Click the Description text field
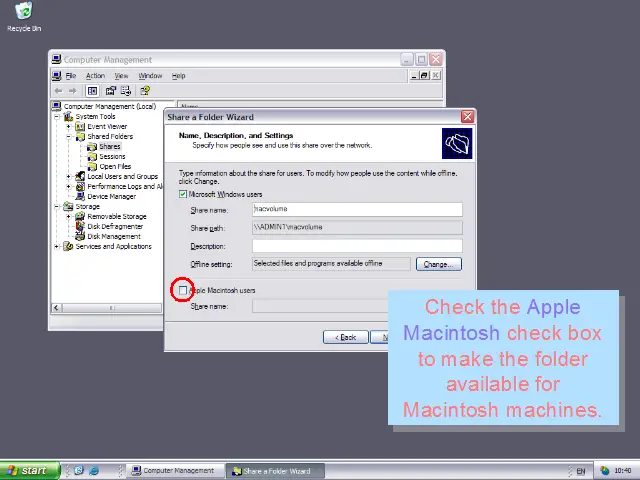 coord(356,246)
